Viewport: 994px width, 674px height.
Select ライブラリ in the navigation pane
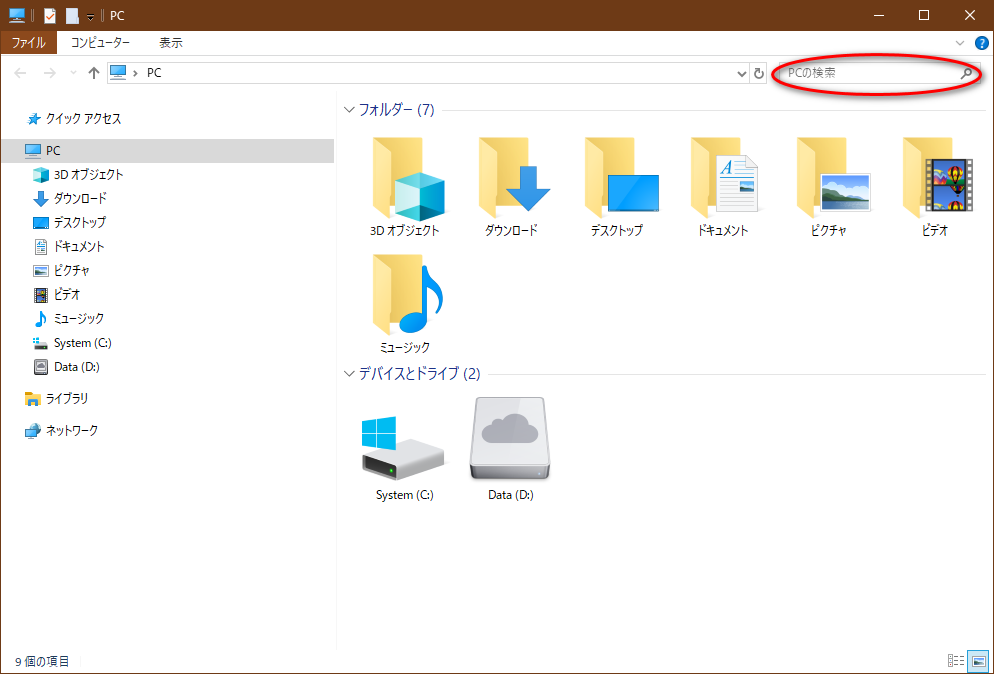pyautogui.click(x=67, y=398)
